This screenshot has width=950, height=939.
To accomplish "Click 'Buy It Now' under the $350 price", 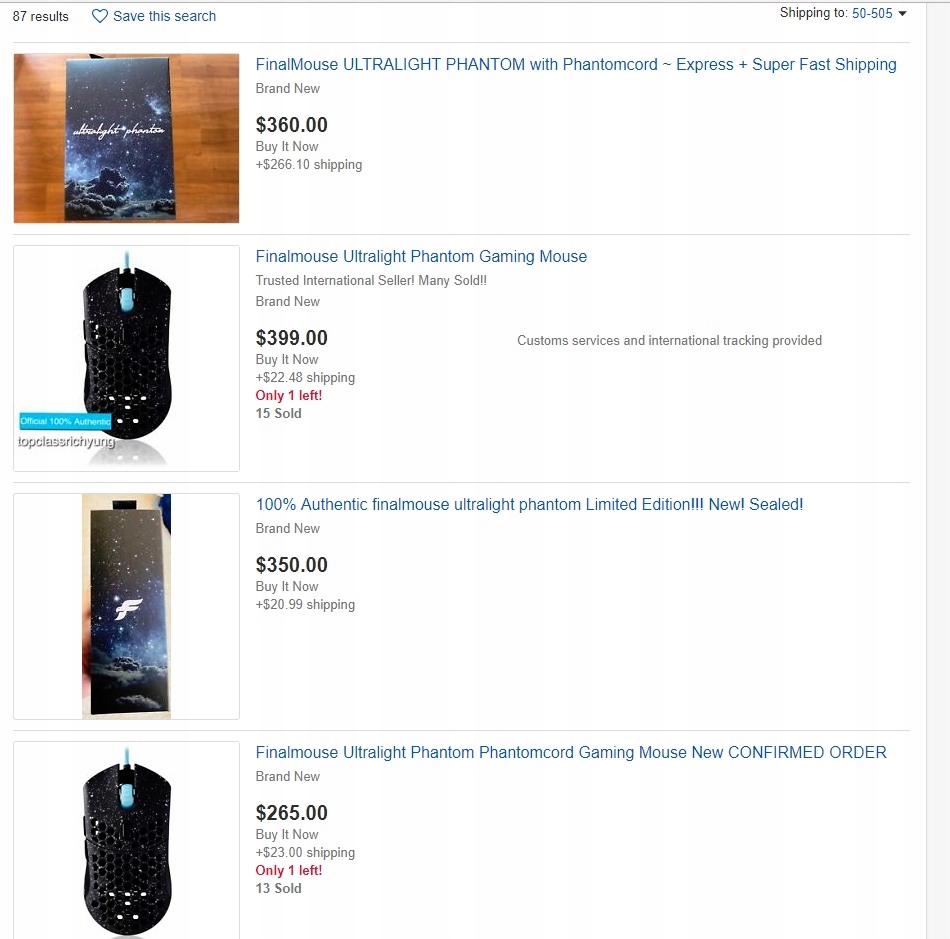I will pyautogui.click(x=287, y=586).
